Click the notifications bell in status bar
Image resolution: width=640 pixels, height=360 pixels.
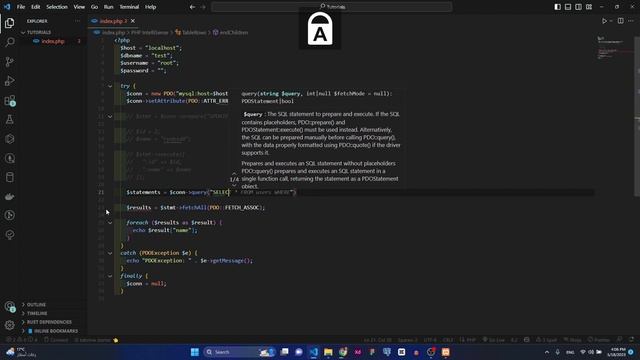631,340
